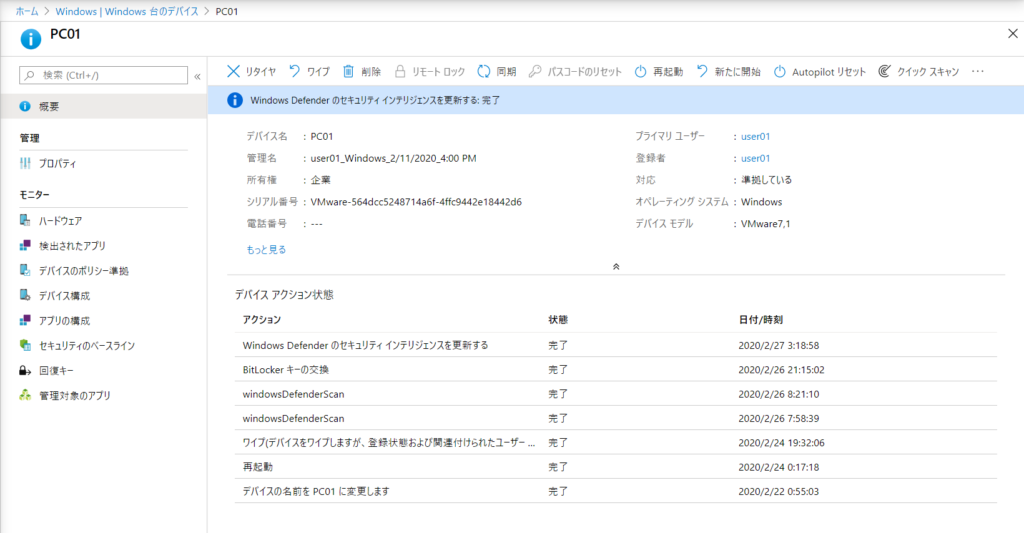Click the 削除 trash can icon
This screenshot has height=533, width=1024.
point(349,71)
